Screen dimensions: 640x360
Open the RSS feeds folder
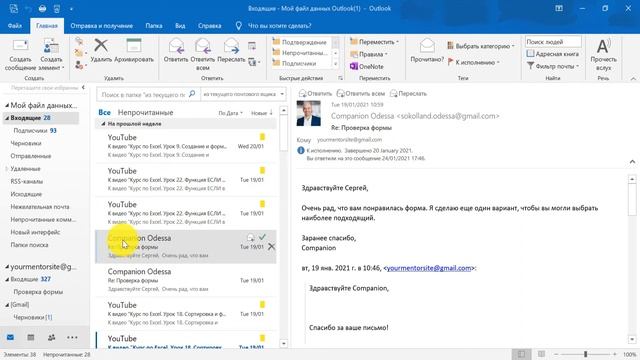click(27, 181)
